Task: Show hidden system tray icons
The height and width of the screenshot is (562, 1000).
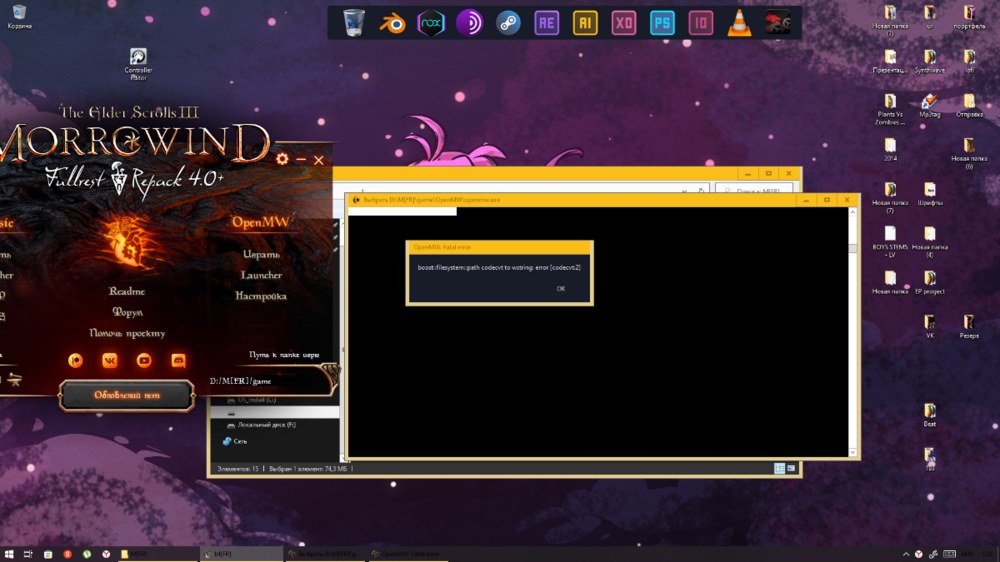Action: (x=906, y=554)
